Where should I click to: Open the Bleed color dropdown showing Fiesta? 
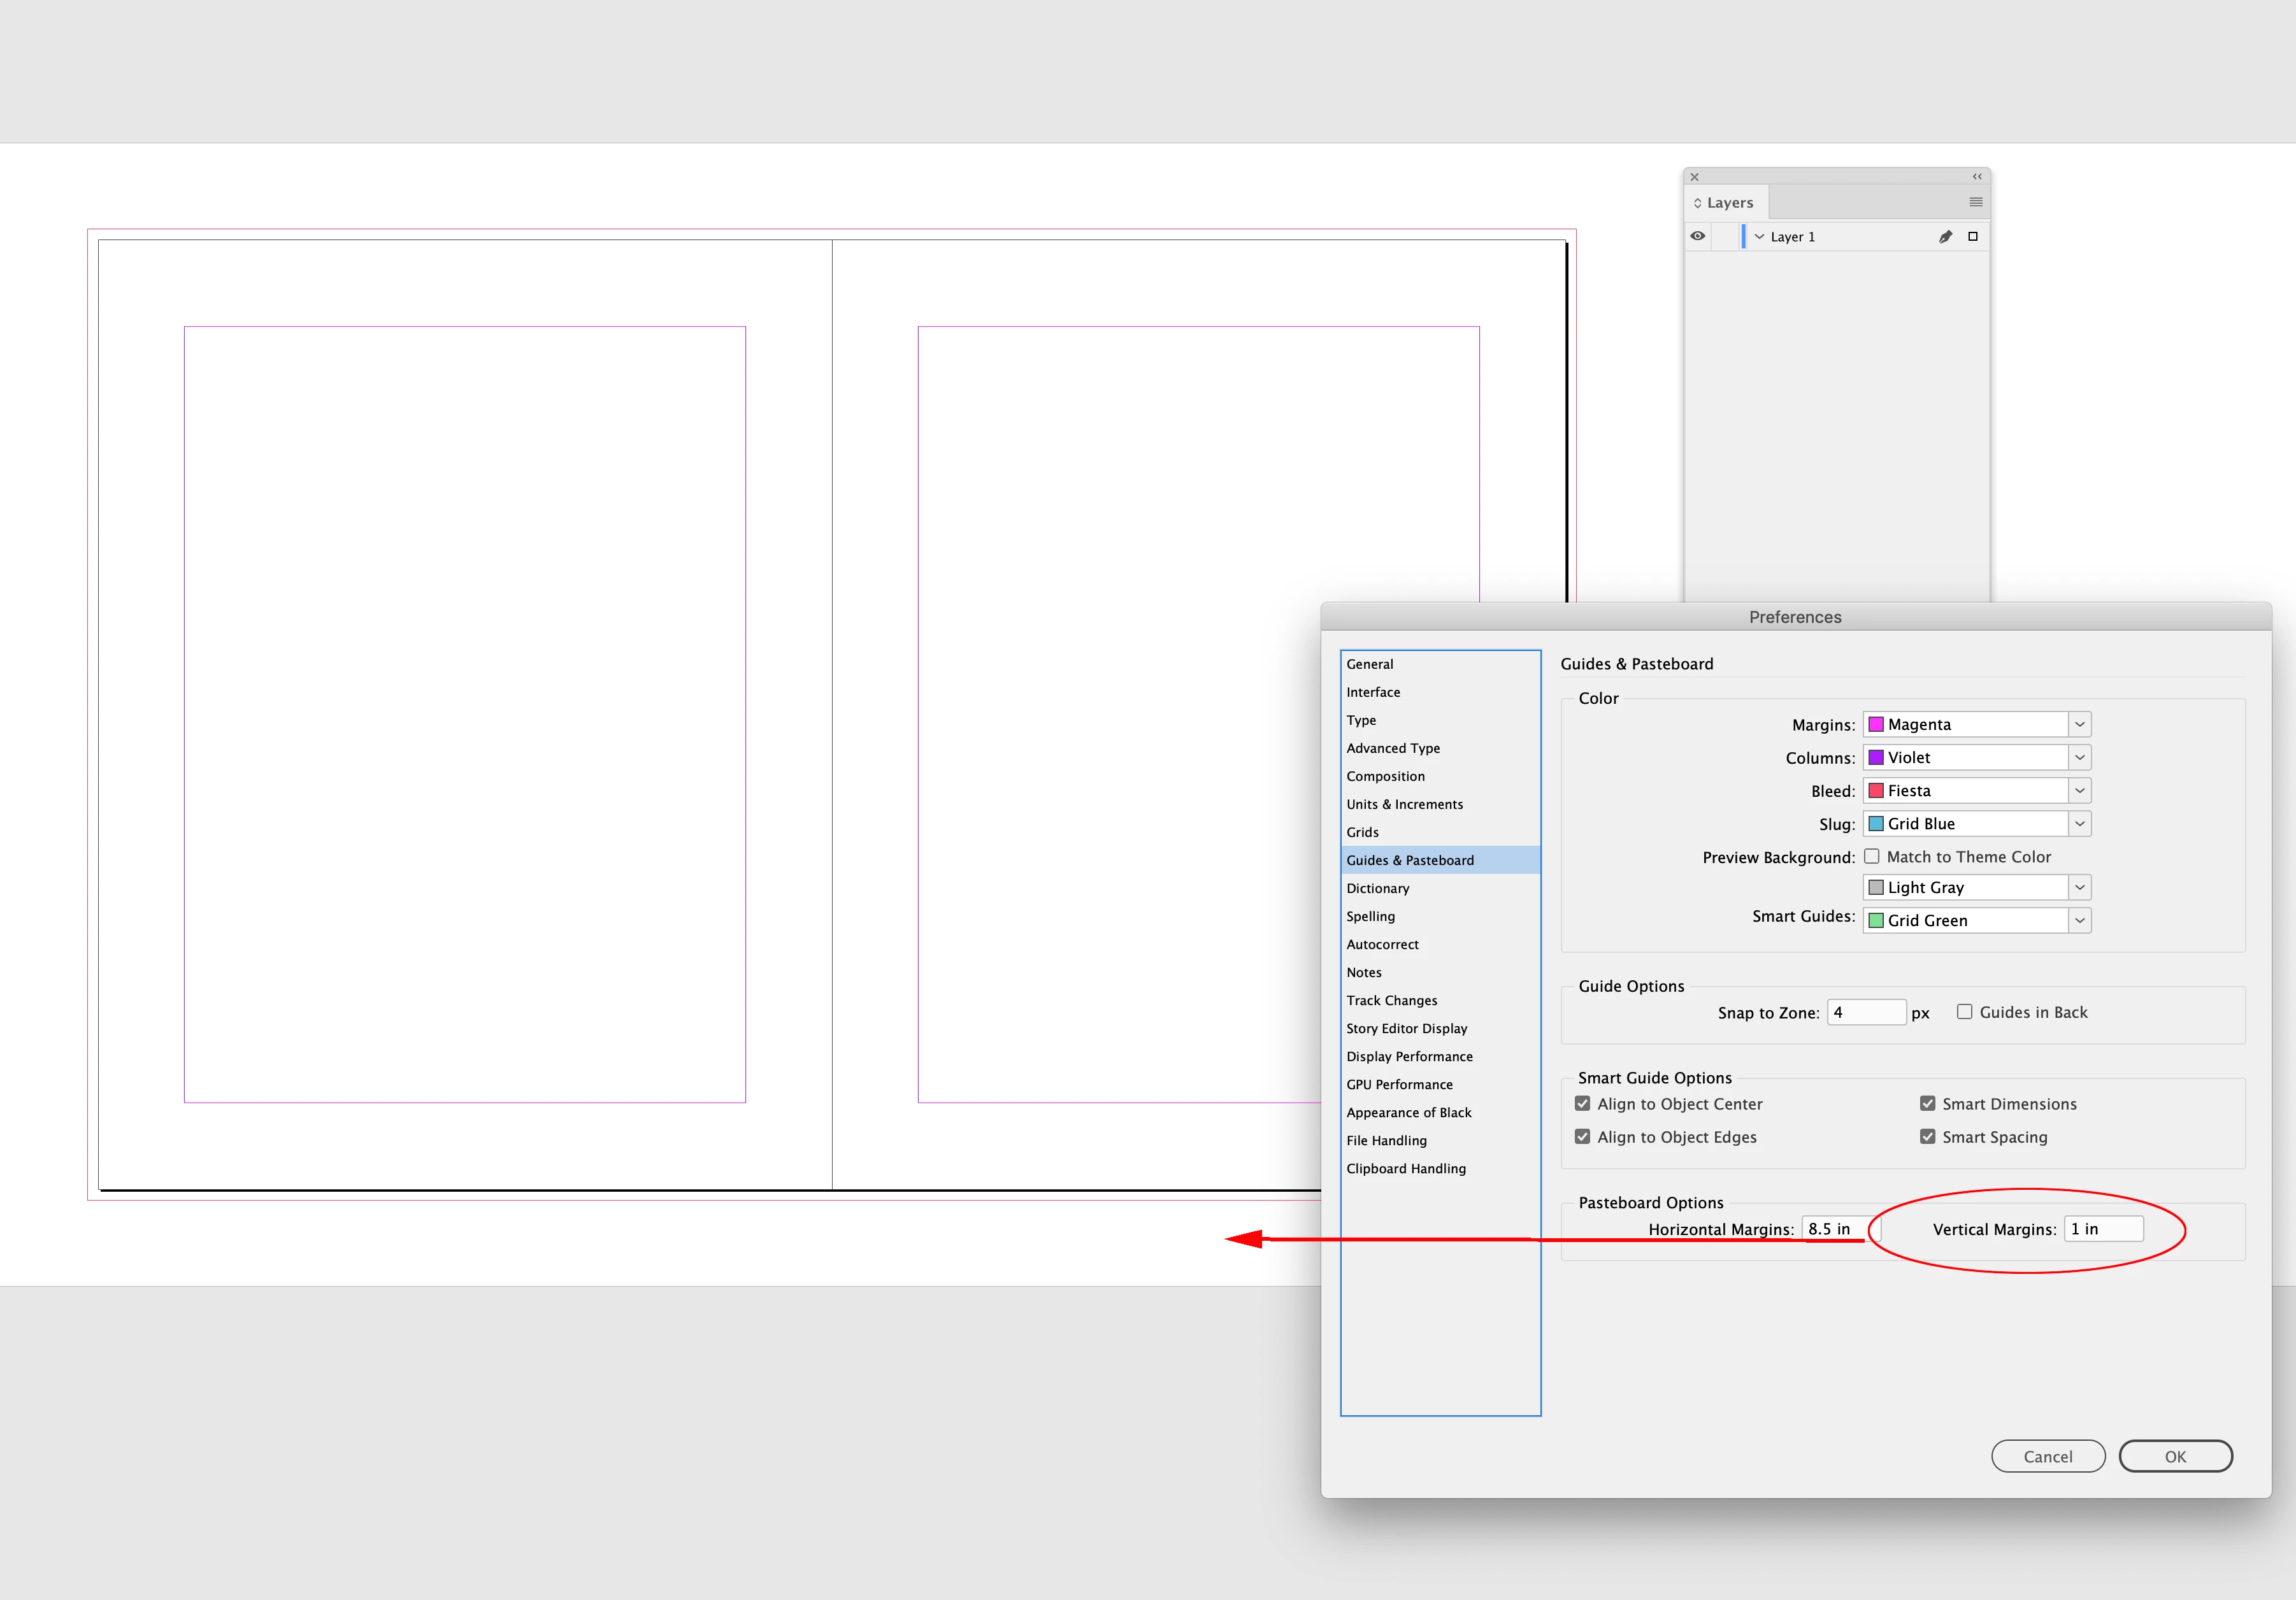tap(2079, 791)
